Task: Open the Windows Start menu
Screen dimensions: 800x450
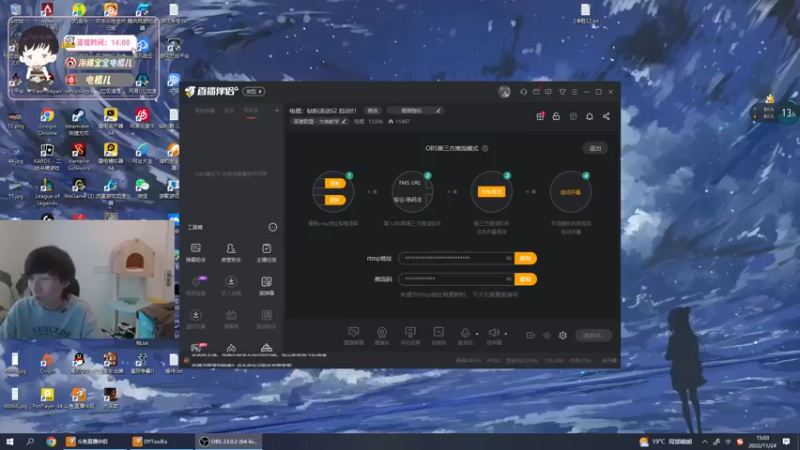Action: 10,441
